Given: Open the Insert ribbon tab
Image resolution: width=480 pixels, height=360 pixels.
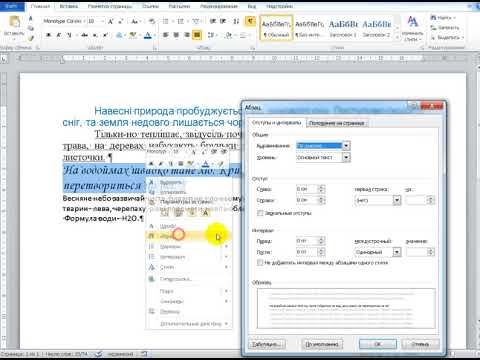Looking at the screenshot, I should (x=69, y=6).
